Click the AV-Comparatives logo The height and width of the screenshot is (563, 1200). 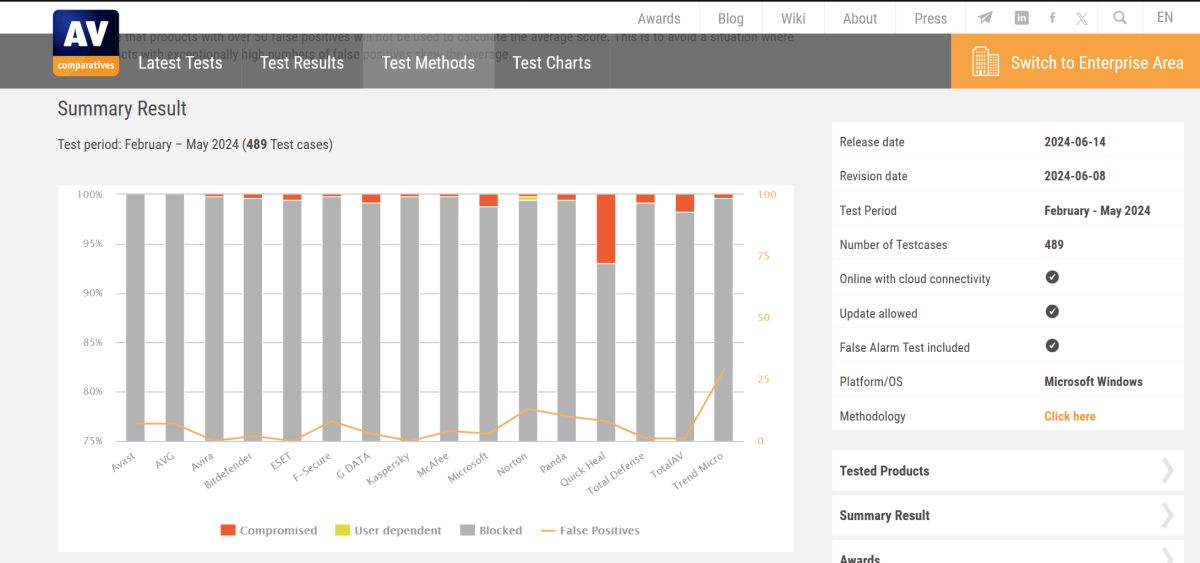tap(86, 43)
